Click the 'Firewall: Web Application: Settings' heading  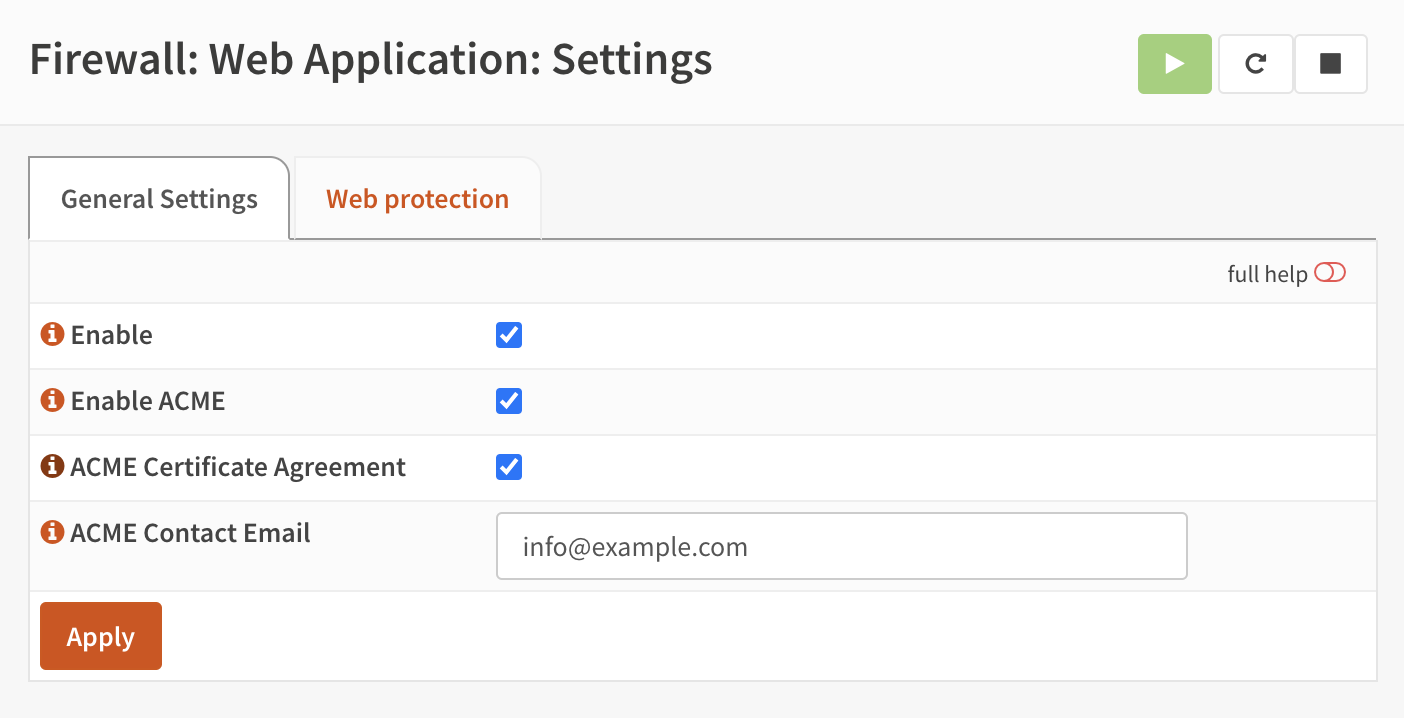click(x=371, y=60)
